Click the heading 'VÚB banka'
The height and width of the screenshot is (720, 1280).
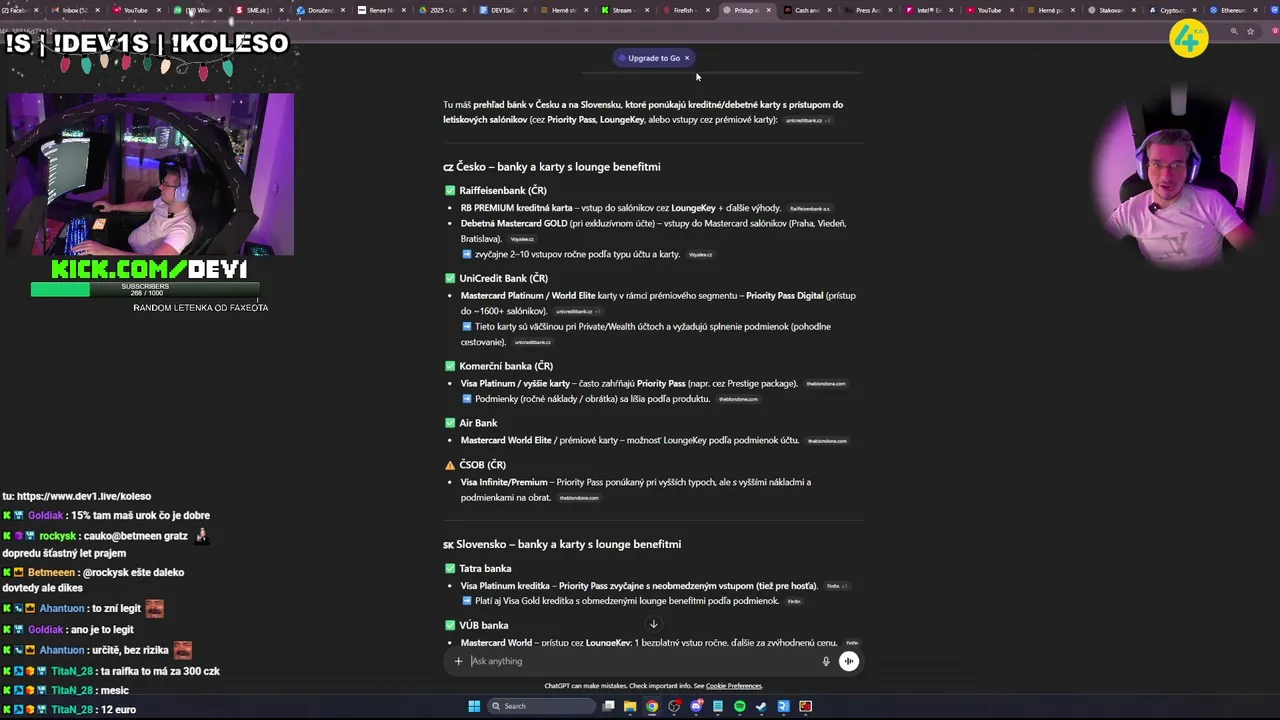pyautogui.click(x=483, y=625)
